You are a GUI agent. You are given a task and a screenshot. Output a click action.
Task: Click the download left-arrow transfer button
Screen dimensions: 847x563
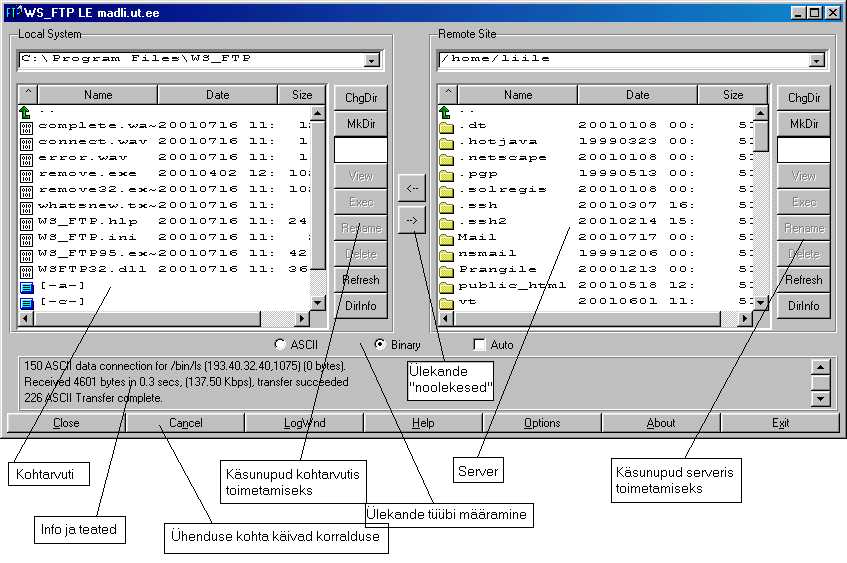point(412,188)
